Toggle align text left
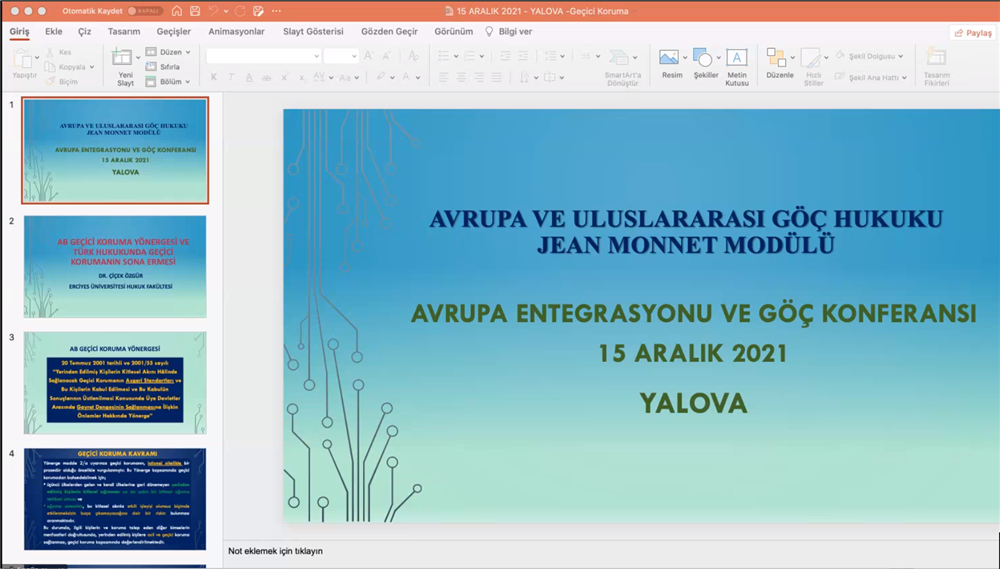 pyautogui.click(x=444, y=77)
